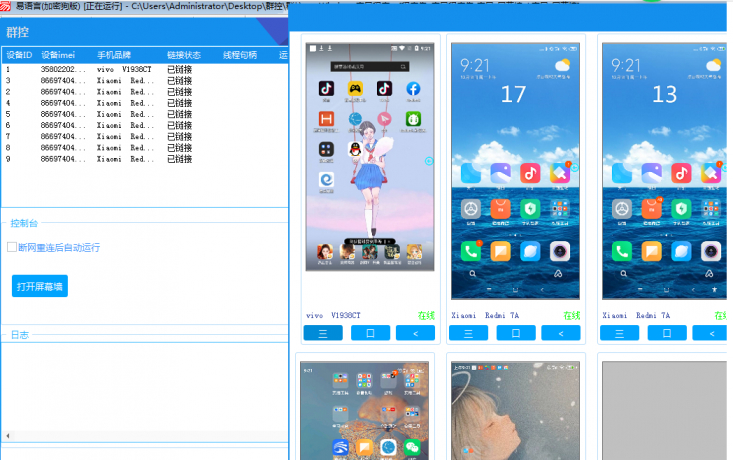Click the home button under the third phone

click(667, 333)
